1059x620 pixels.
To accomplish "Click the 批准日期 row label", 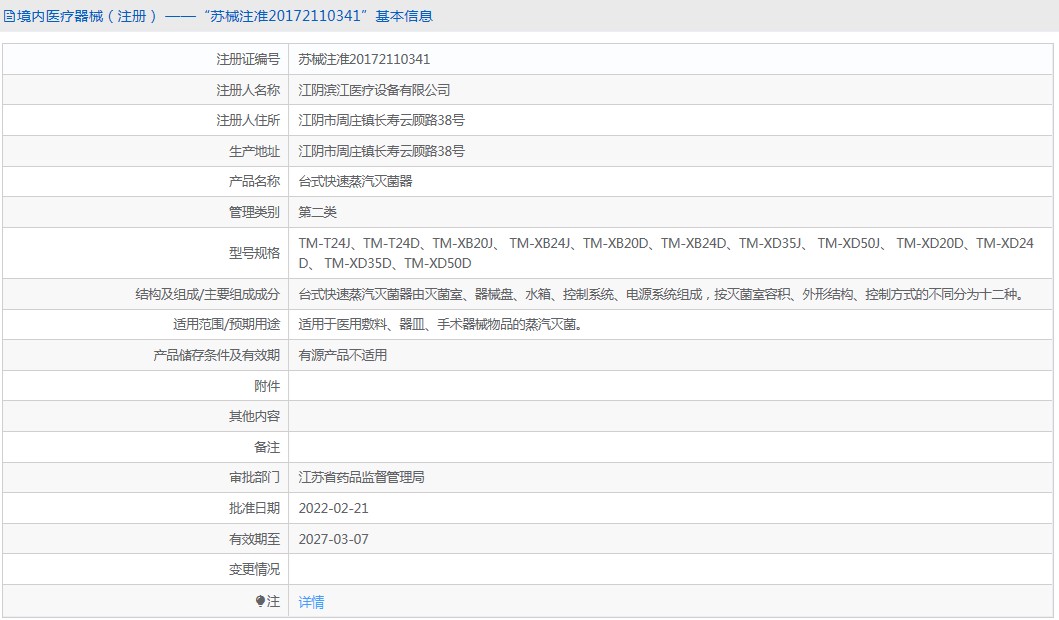I will [x=254, y=508].
